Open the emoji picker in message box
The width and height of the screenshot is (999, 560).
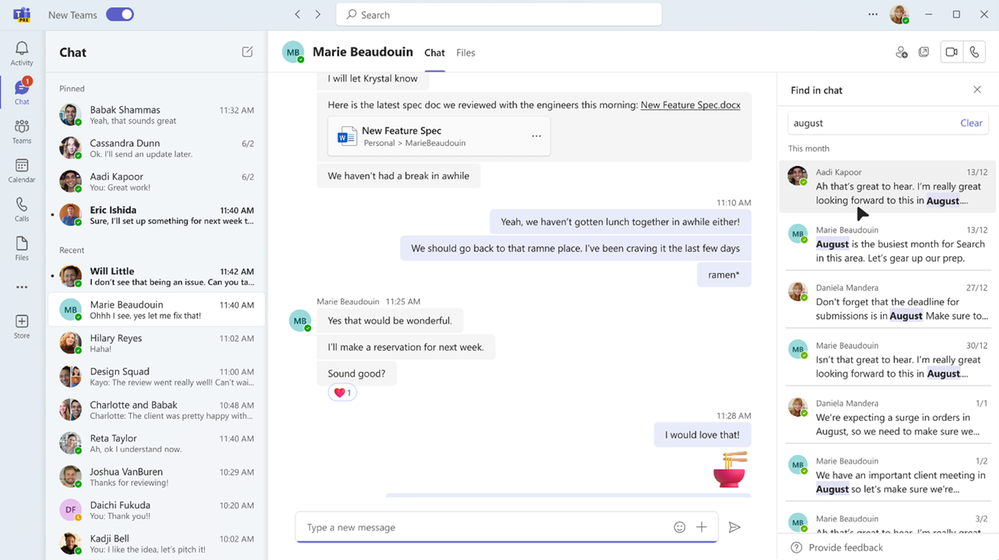coord(680,527)
